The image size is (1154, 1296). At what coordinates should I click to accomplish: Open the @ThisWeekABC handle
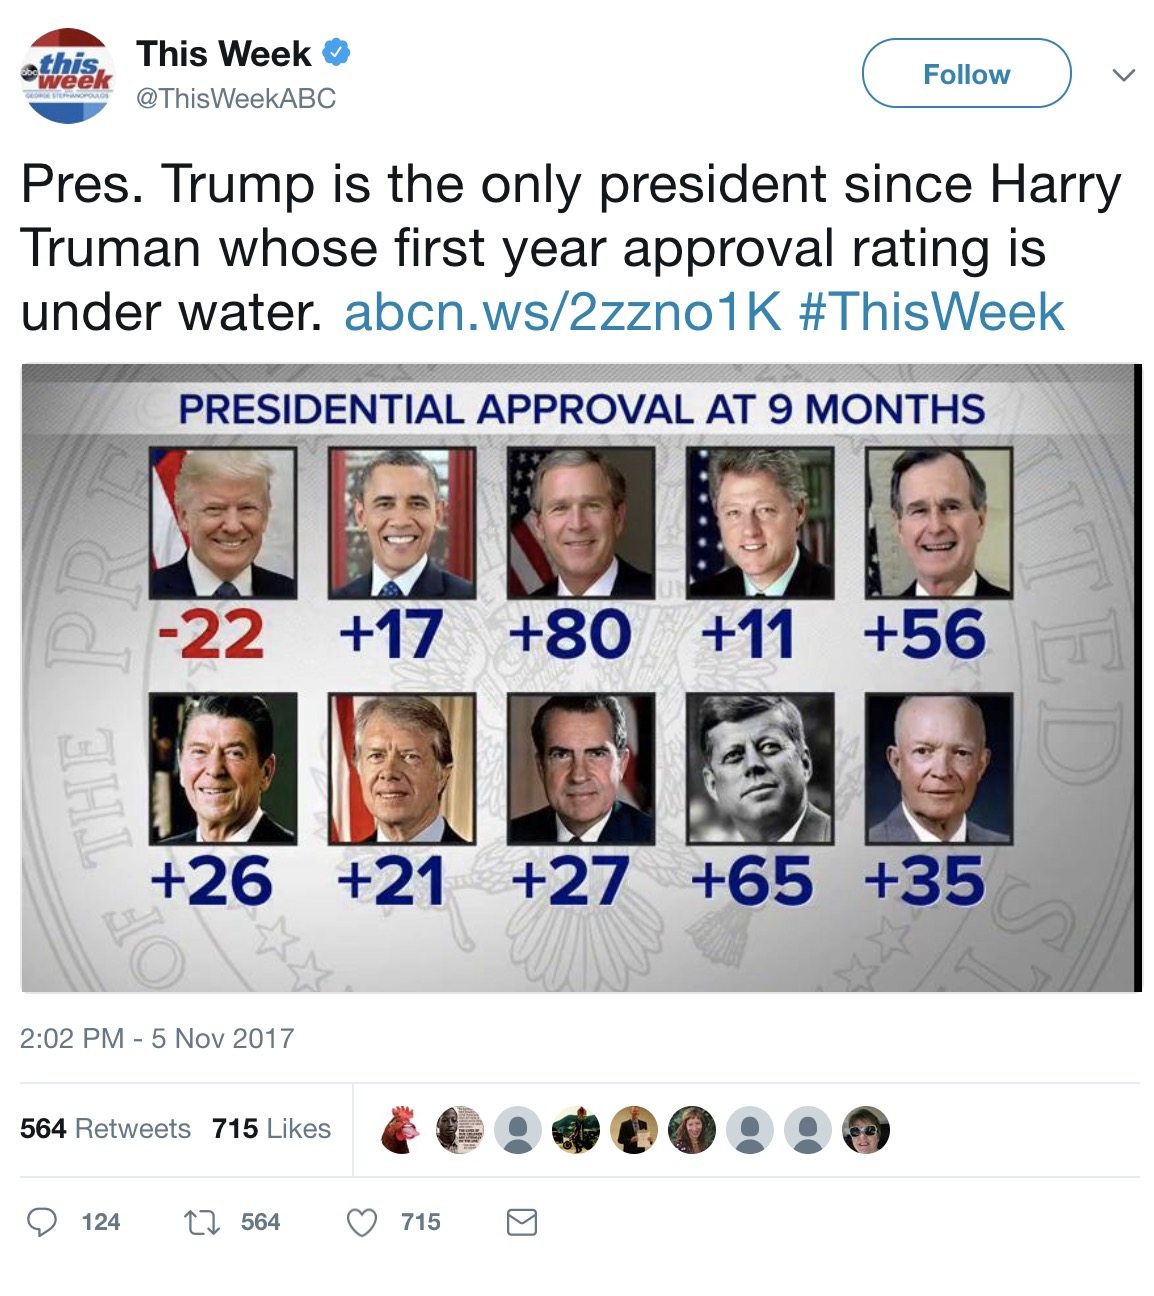[x=236, y=98]
